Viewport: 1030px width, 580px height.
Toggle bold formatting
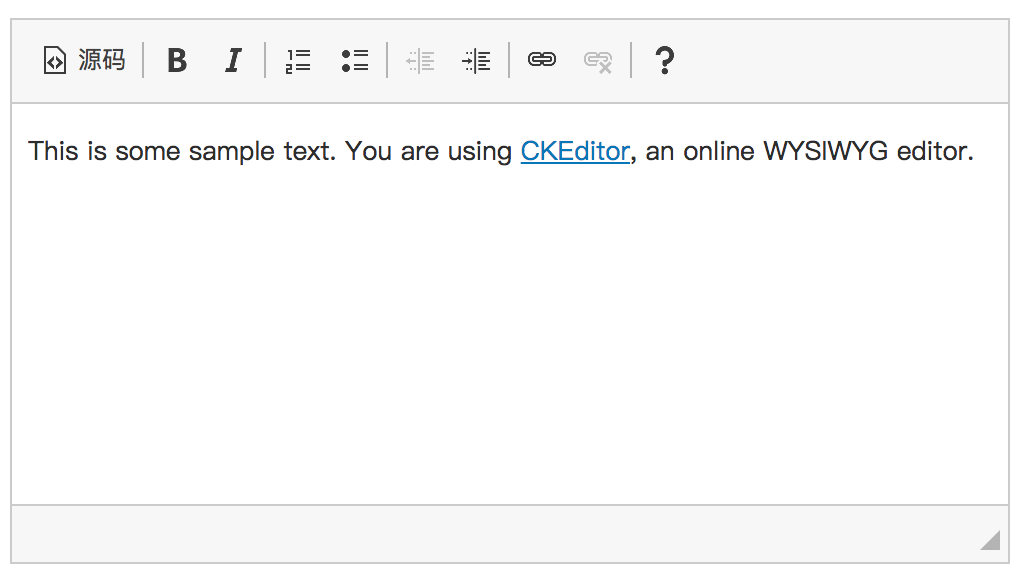pyautogui.click(x=177, y=61)
